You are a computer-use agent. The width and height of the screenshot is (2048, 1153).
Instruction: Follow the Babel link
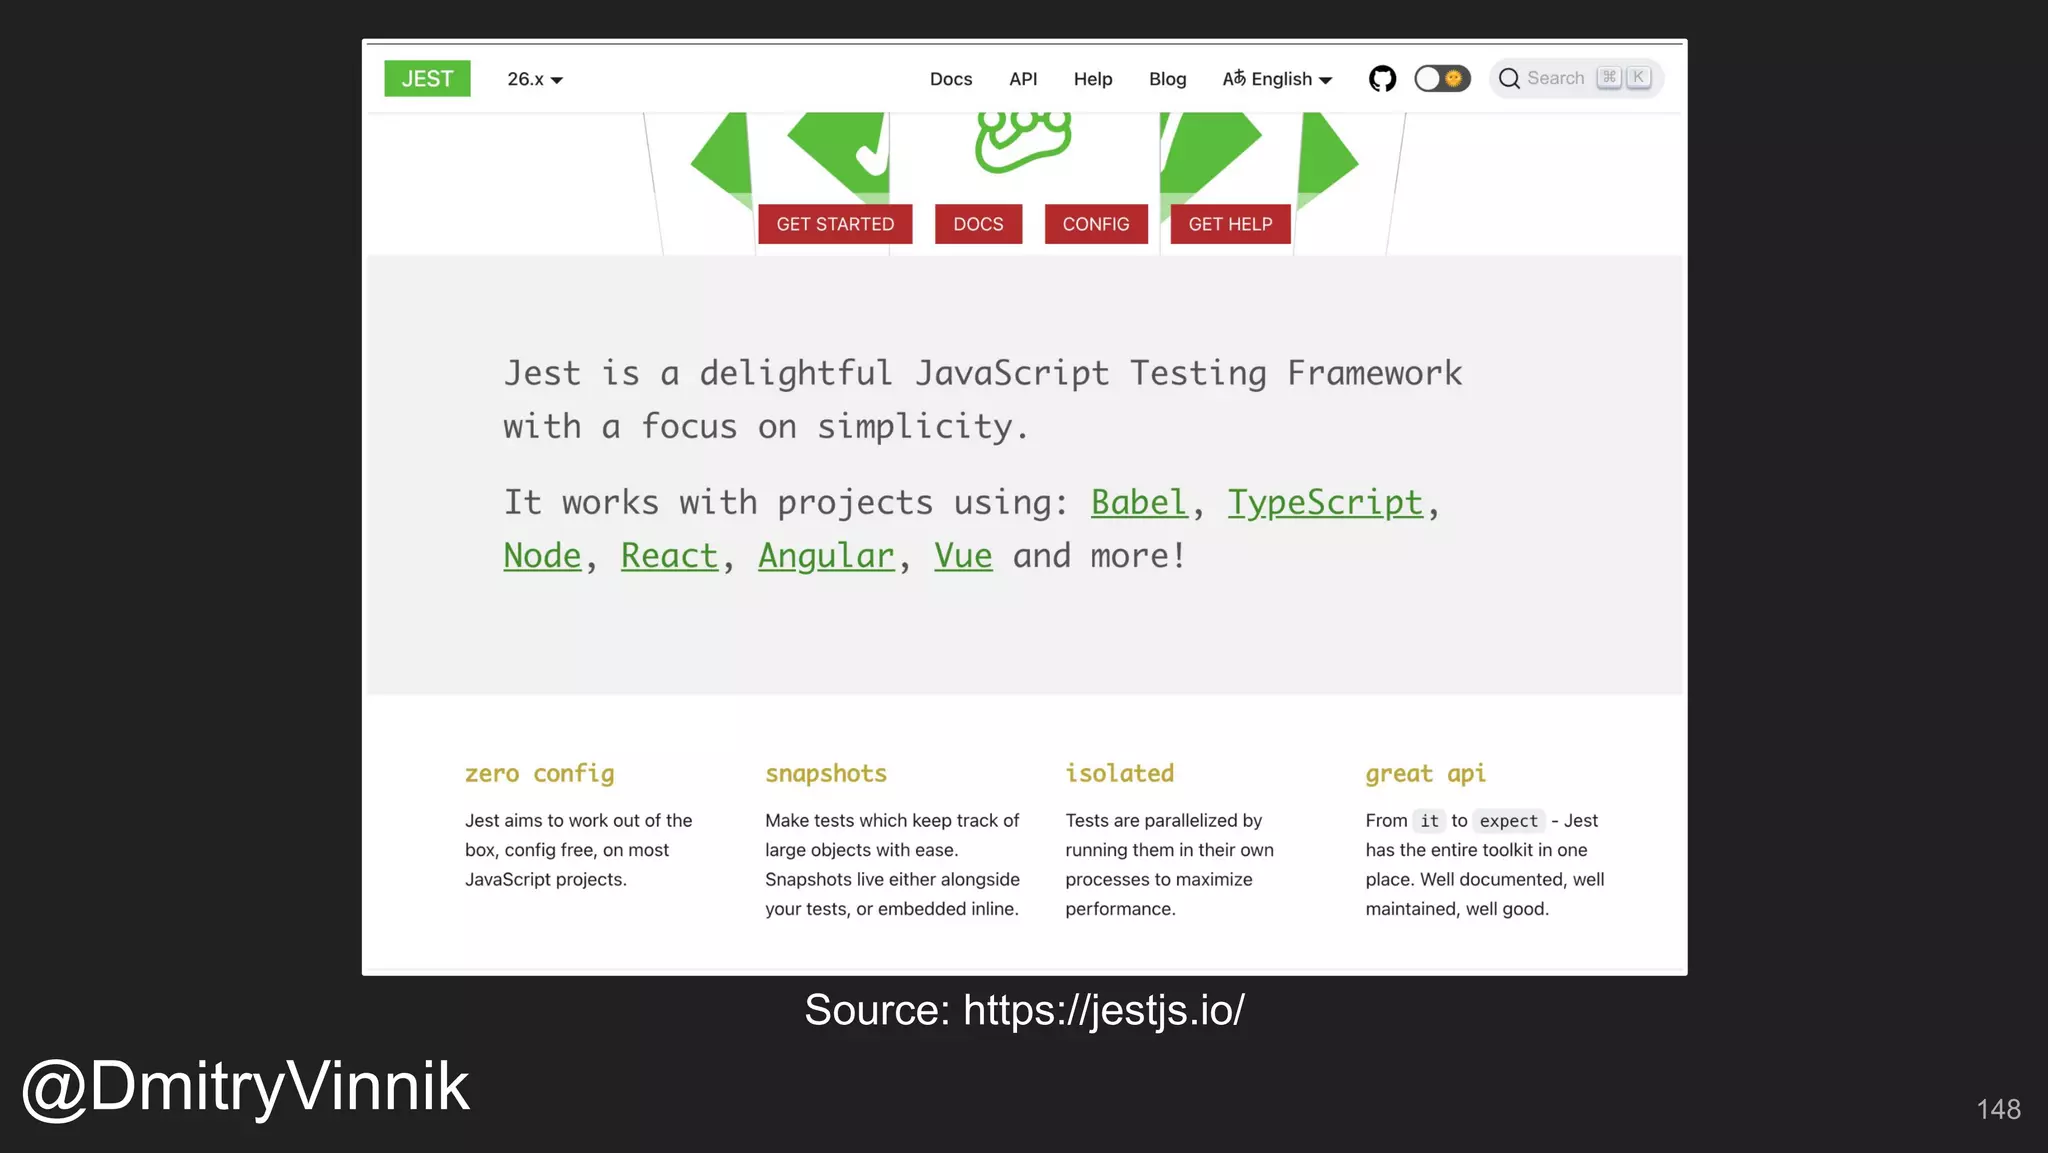click(x=1138, y=502)
